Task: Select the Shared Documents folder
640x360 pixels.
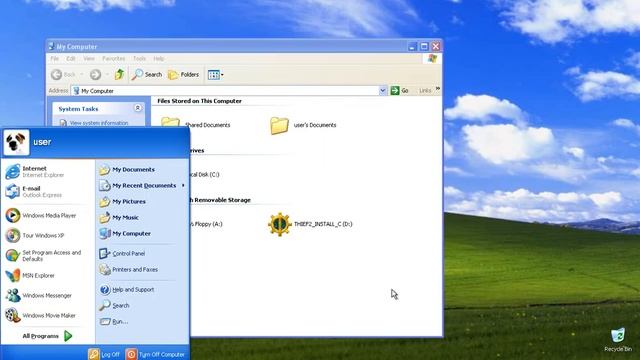Action: pyautogui.click(x=196, y=124)
